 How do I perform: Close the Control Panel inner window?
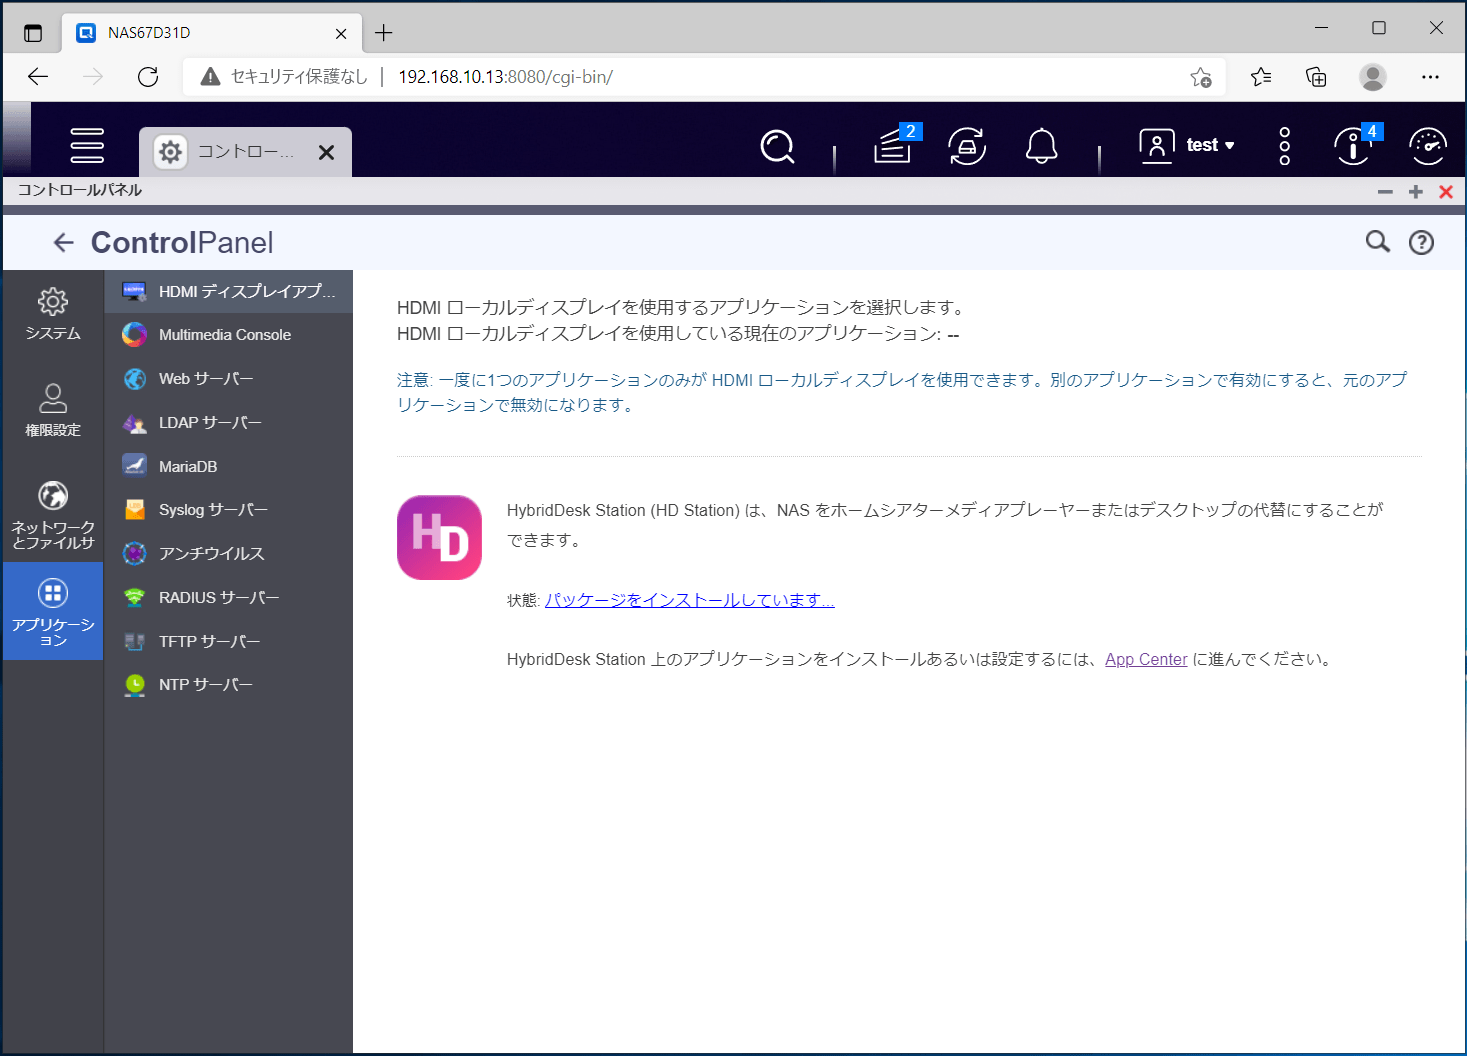click(x=1446, y=192)
